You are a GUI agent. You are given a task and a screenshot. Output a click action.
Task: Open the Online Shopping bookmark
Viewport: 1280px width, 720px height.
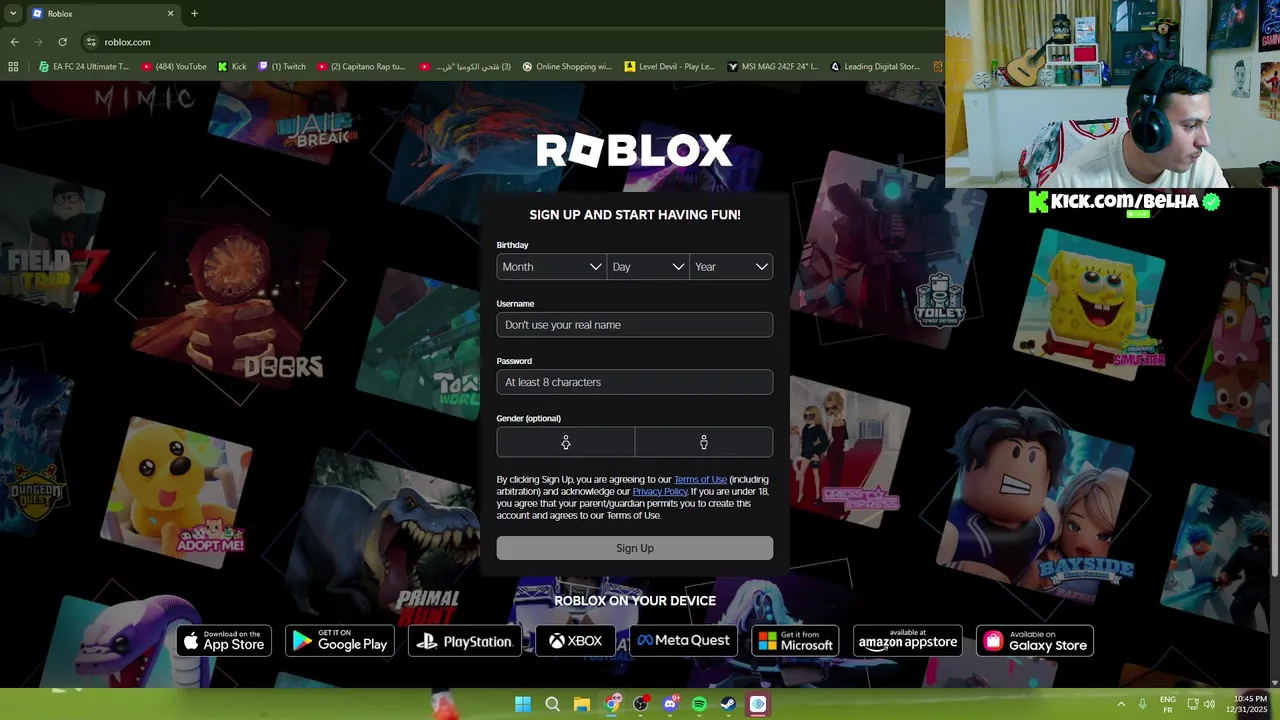pos(566,67)
